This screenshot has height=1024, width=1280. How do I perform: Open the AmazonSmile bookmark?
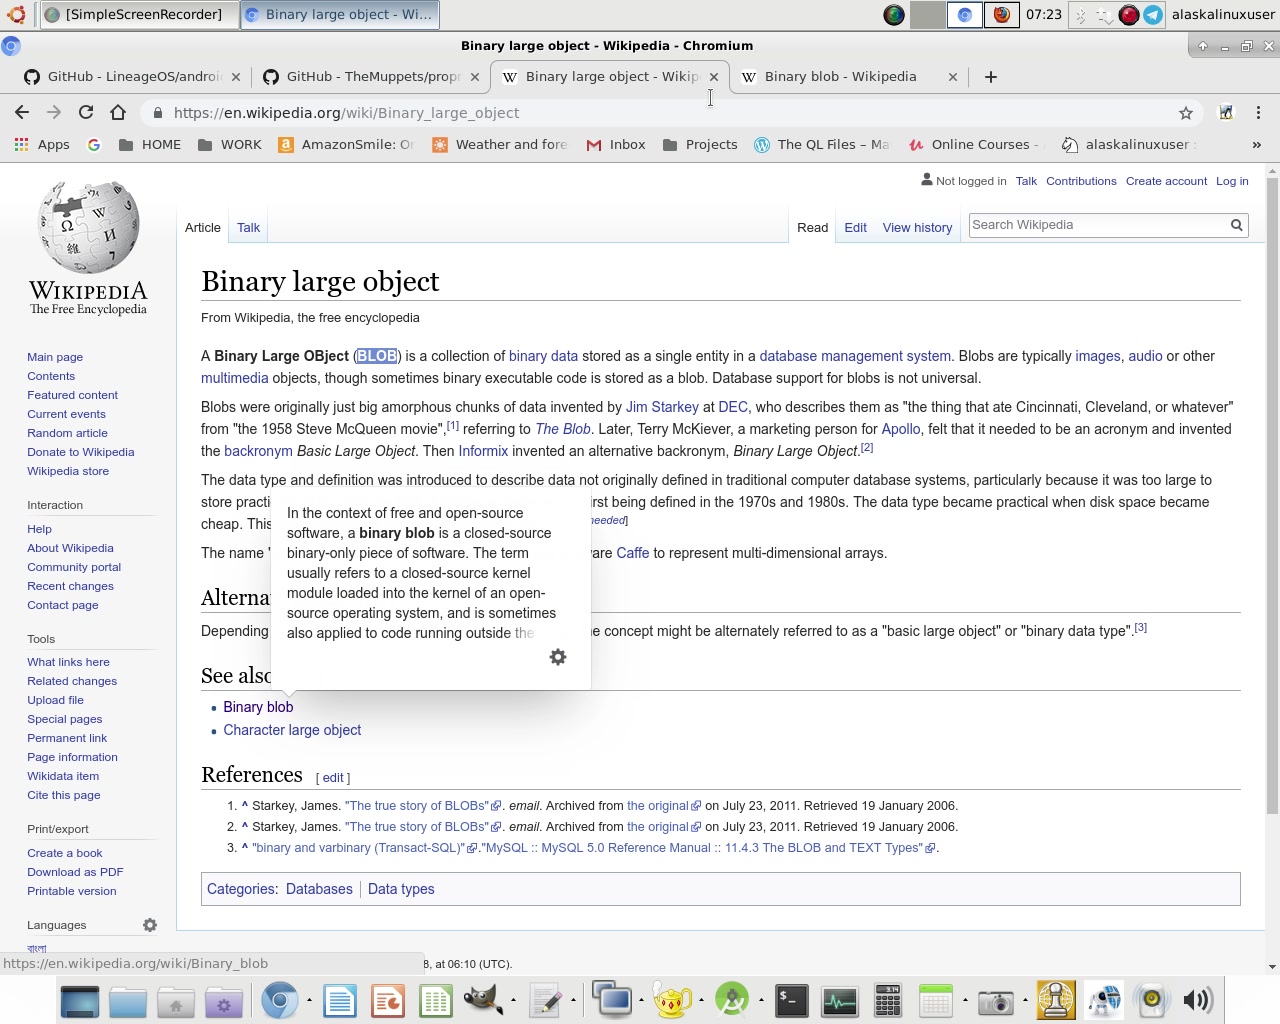pyautogui.click(x=345, y=145)
